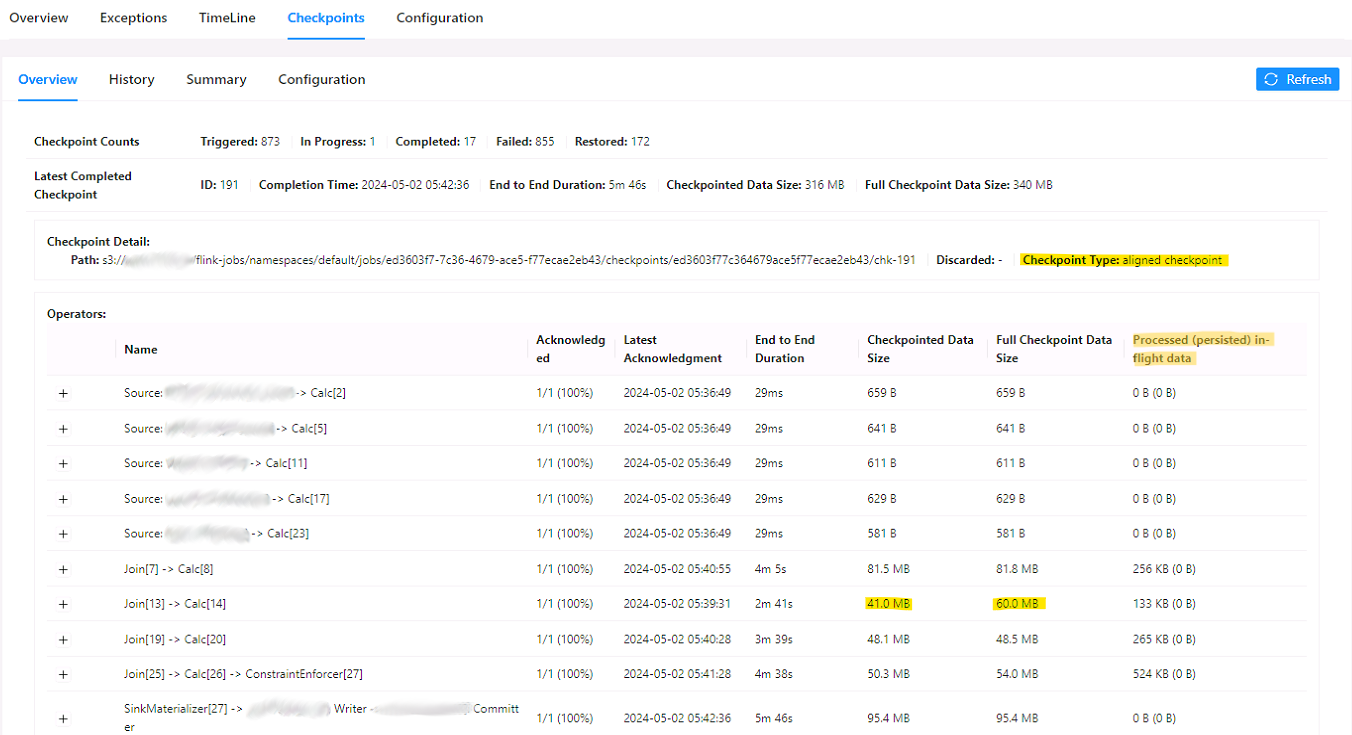Click the 133 KB (0 B) in-flight cell
Image resolution: width=1352 pixels, height=735 pixels.
1164,604
